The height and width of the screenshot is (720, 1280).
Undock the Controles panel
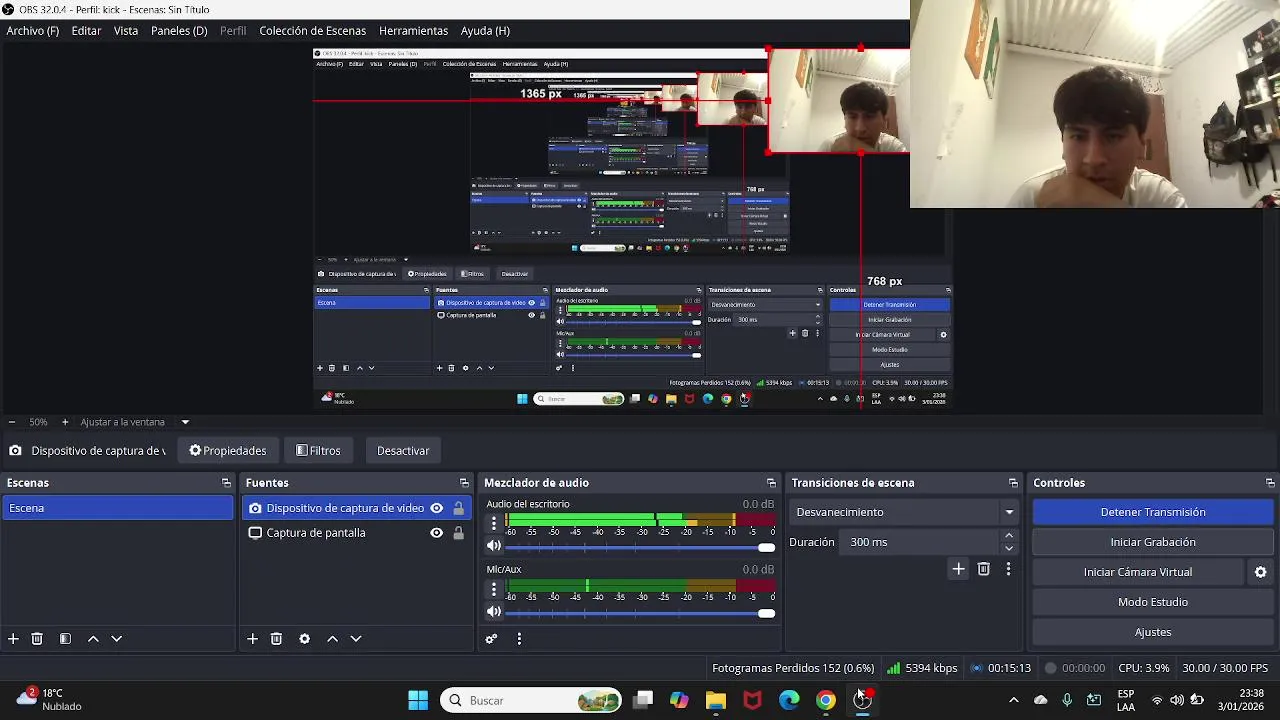[1270, 483]
